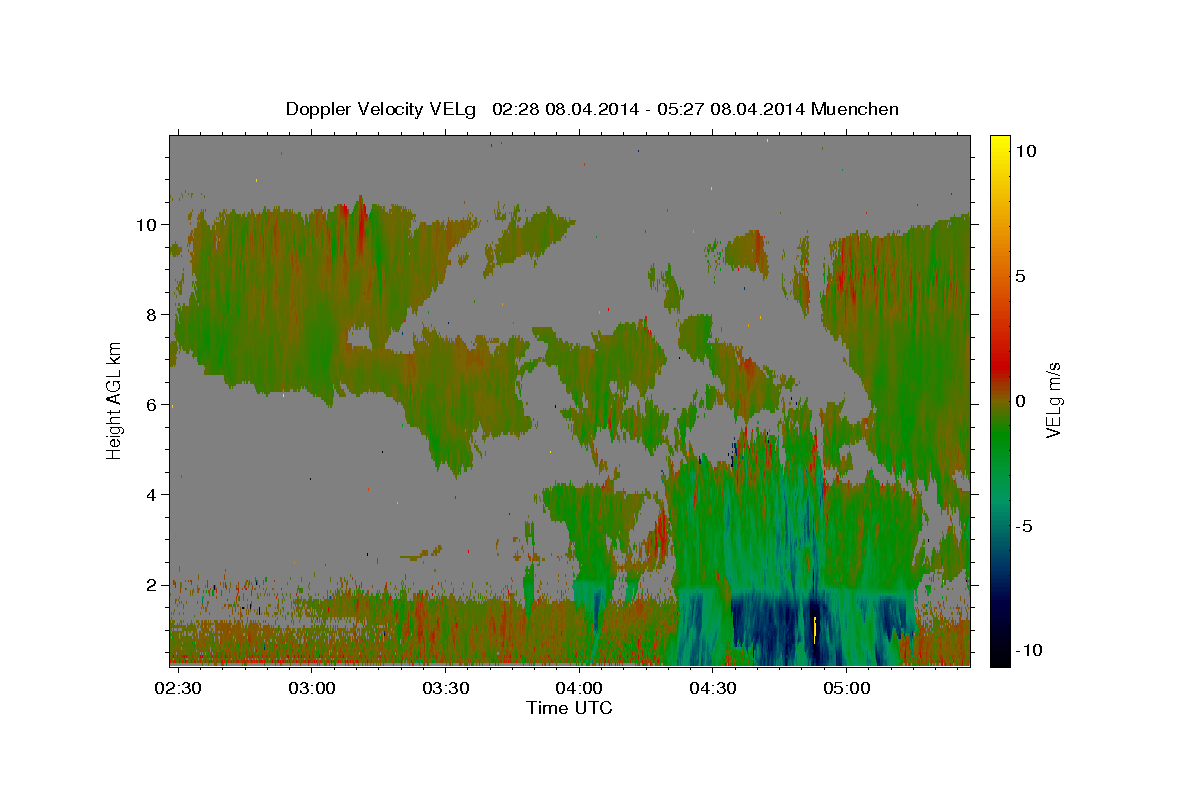The width and height of the screenshot is (1200, 800).
Task: Select the '04:00' time axis label
Action: tap(579, 688)
